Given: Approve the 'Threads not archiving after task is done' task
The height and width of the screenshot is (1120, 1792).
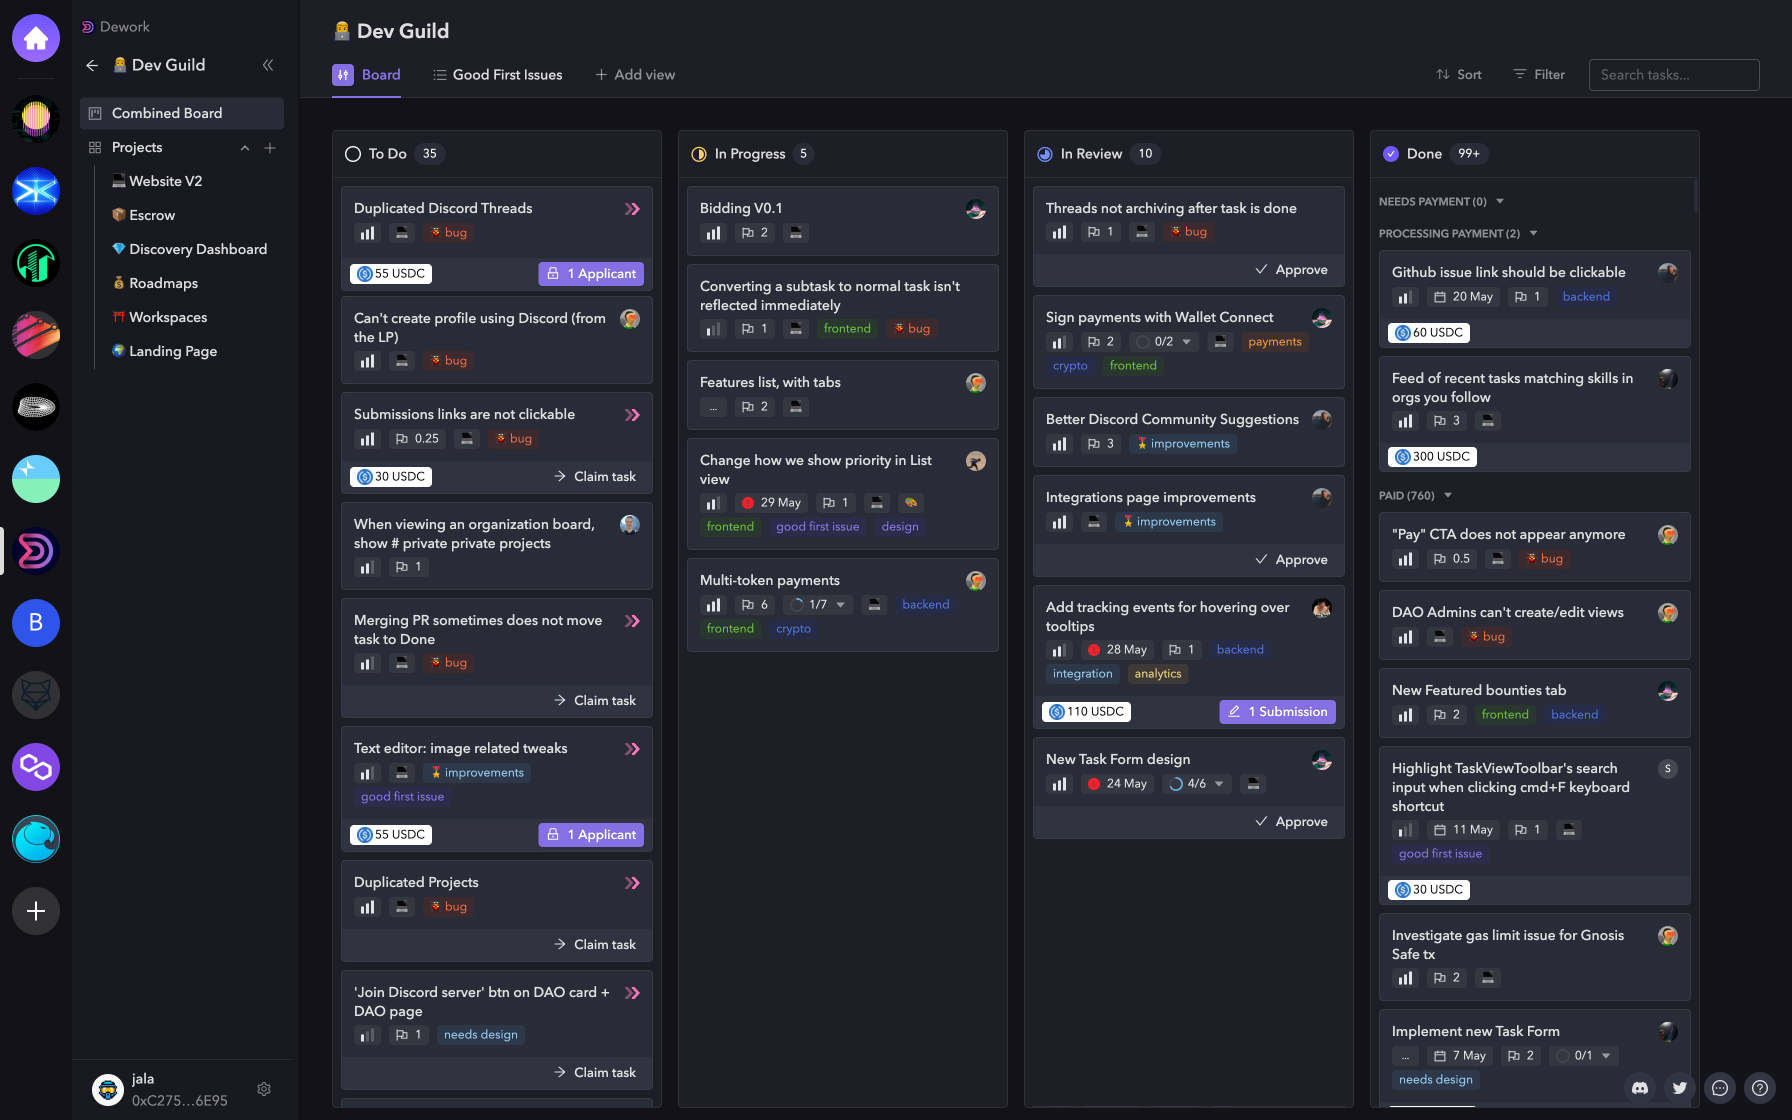Looking at the screenshot, I should (x=1291, y=269).
